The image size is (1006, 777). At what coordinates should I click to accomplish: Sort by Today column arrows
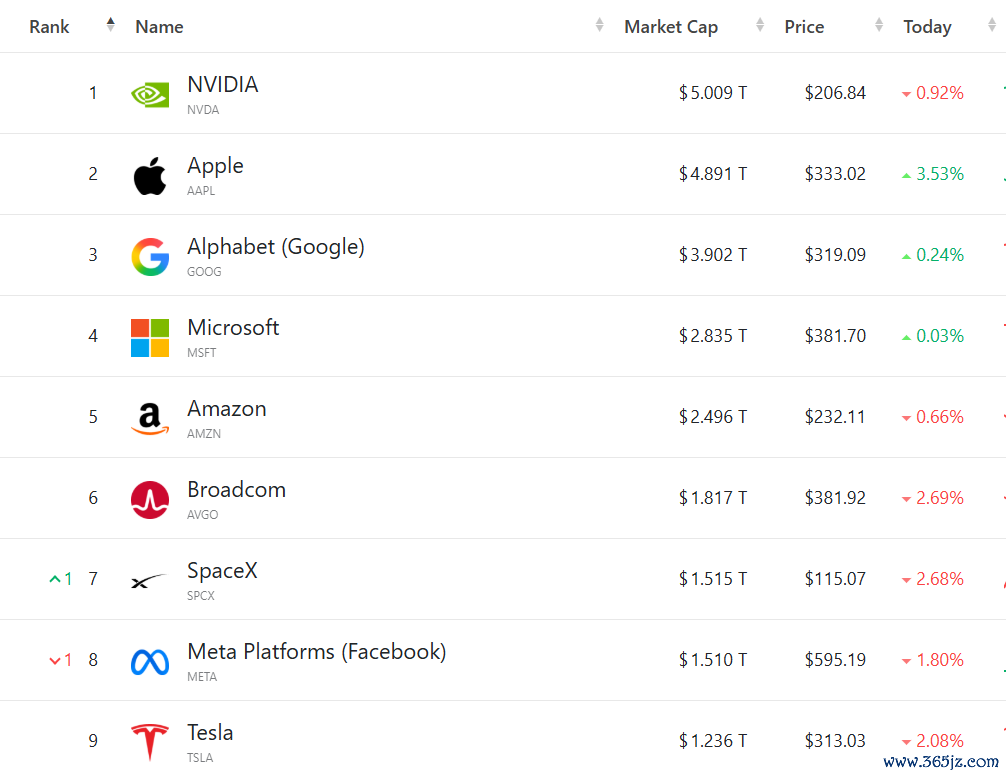tap(992, 25)
